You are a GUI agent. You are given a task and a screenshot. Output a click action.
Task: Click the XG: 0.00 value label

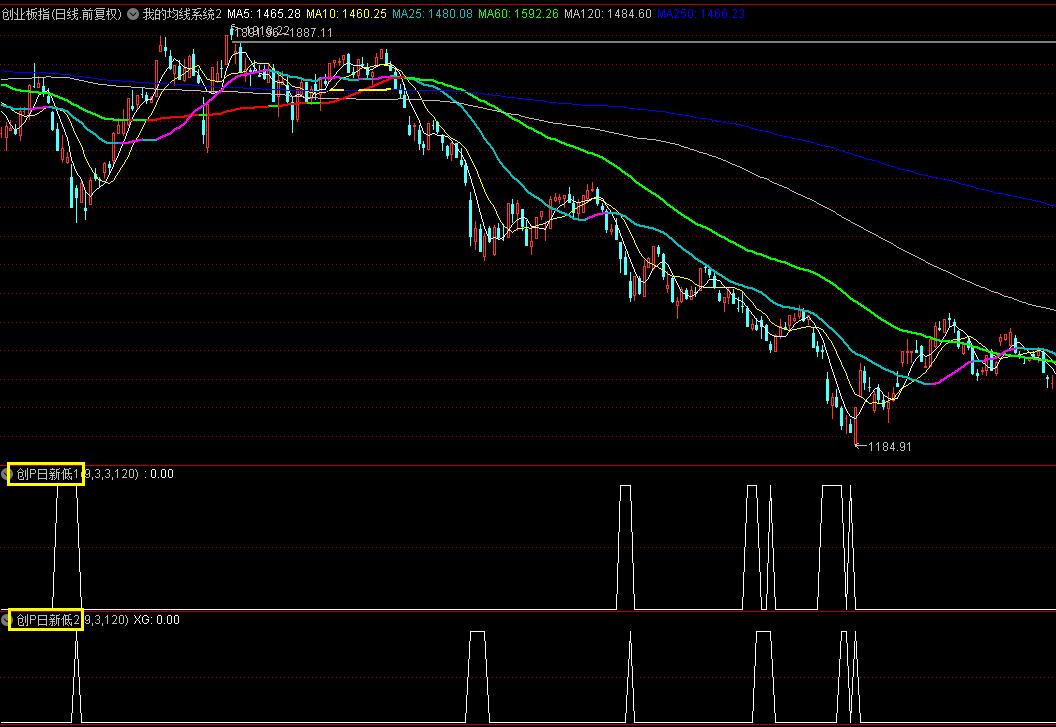[x=156, y=620]
